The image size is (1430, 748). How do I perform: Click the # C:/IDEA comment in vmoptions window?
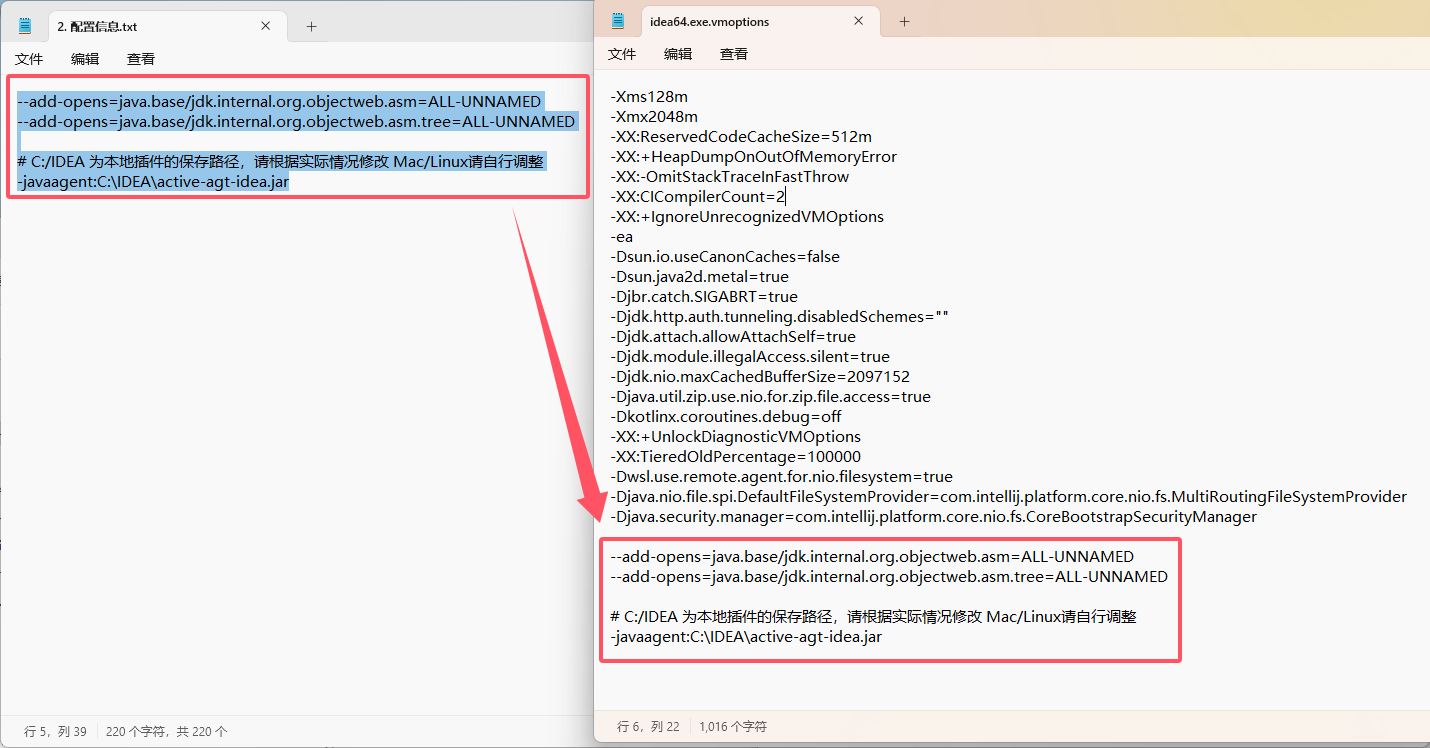click(873, 617)
